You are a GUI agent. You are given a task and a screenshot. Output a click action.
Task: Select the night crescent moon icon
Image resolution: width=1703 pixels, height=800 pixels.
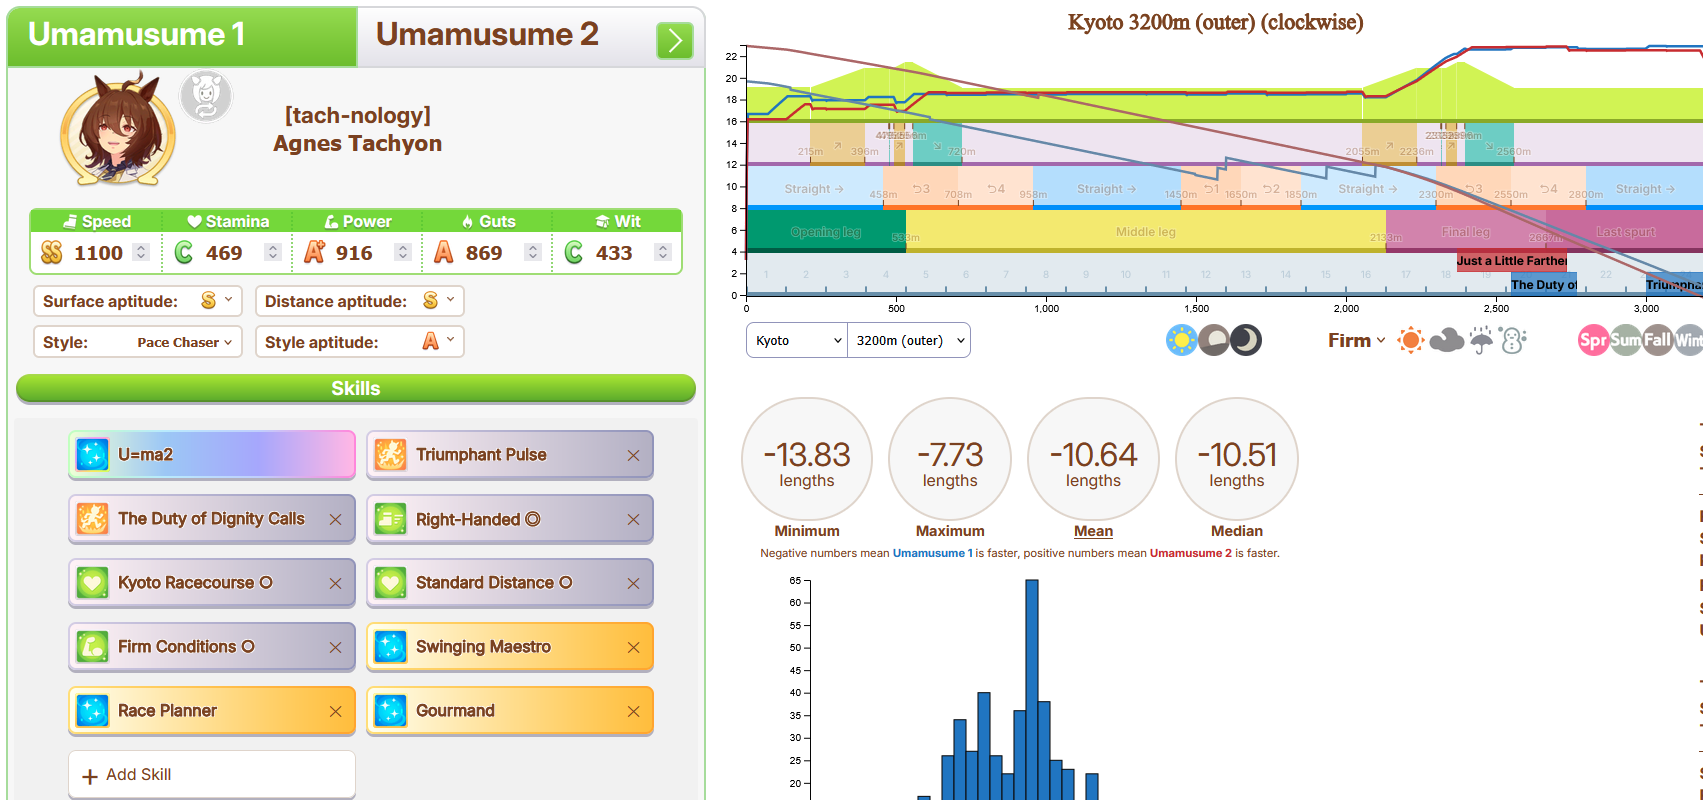pos(1246,340)
